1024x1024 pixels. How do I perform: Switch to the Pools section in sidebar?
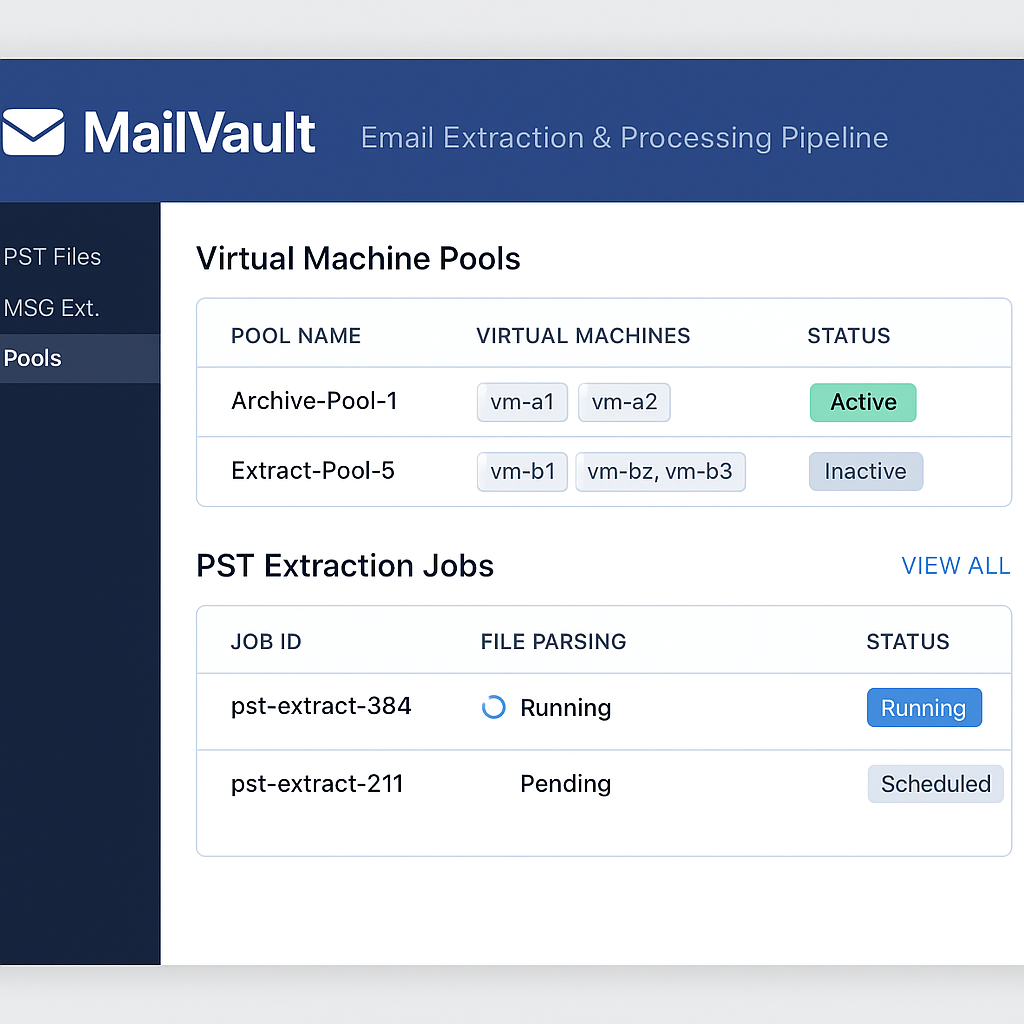[32, 358]
